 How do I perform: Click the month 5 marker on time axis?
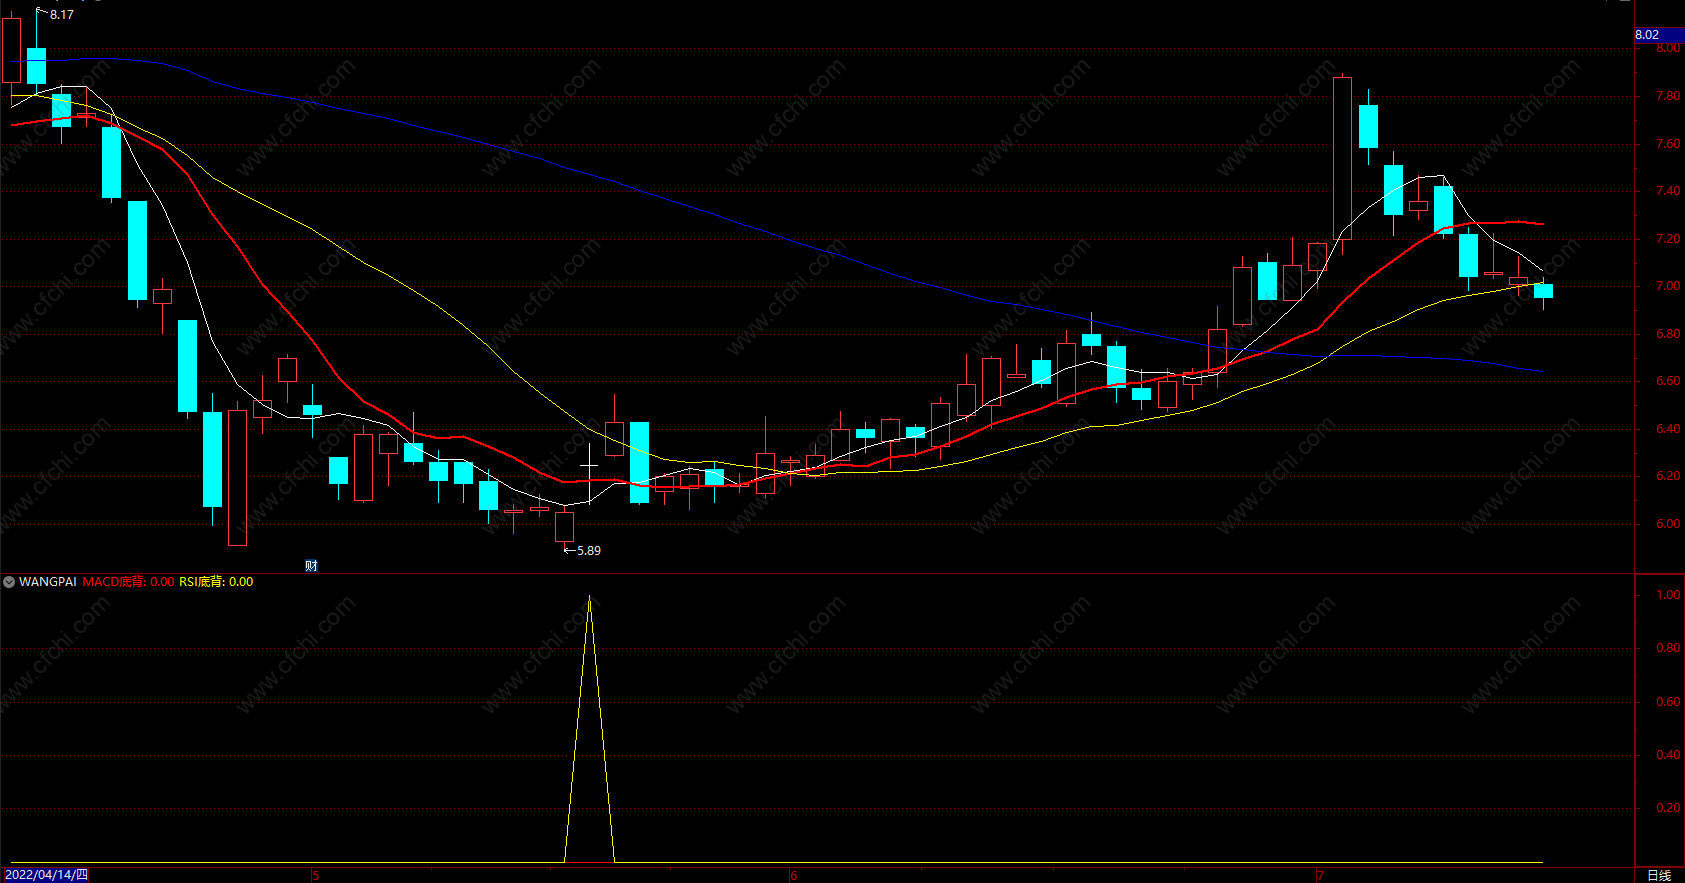pyautogui.click(x=316, y=876)
